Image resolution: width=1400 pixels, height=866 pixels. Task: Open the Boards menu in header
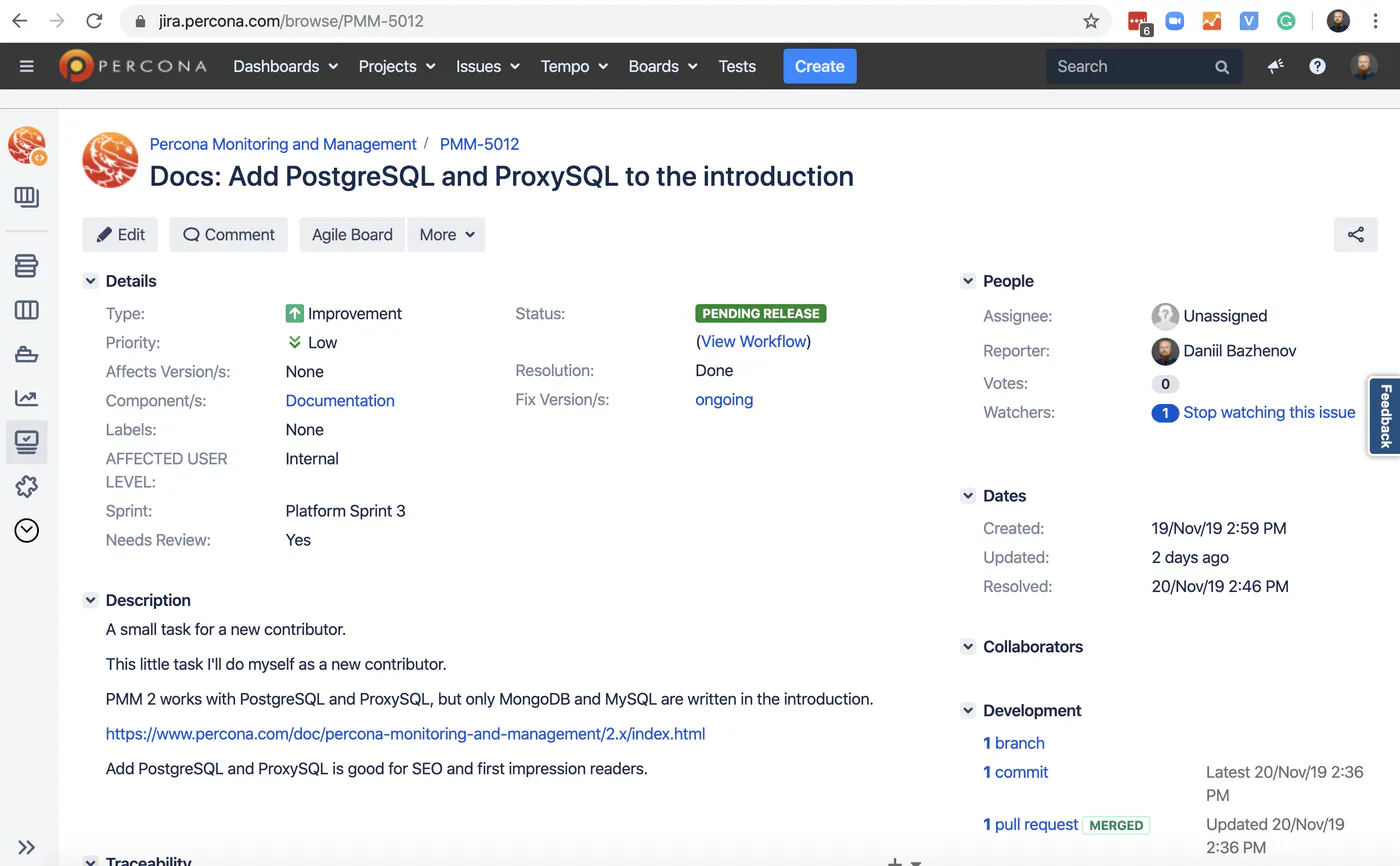664,66
